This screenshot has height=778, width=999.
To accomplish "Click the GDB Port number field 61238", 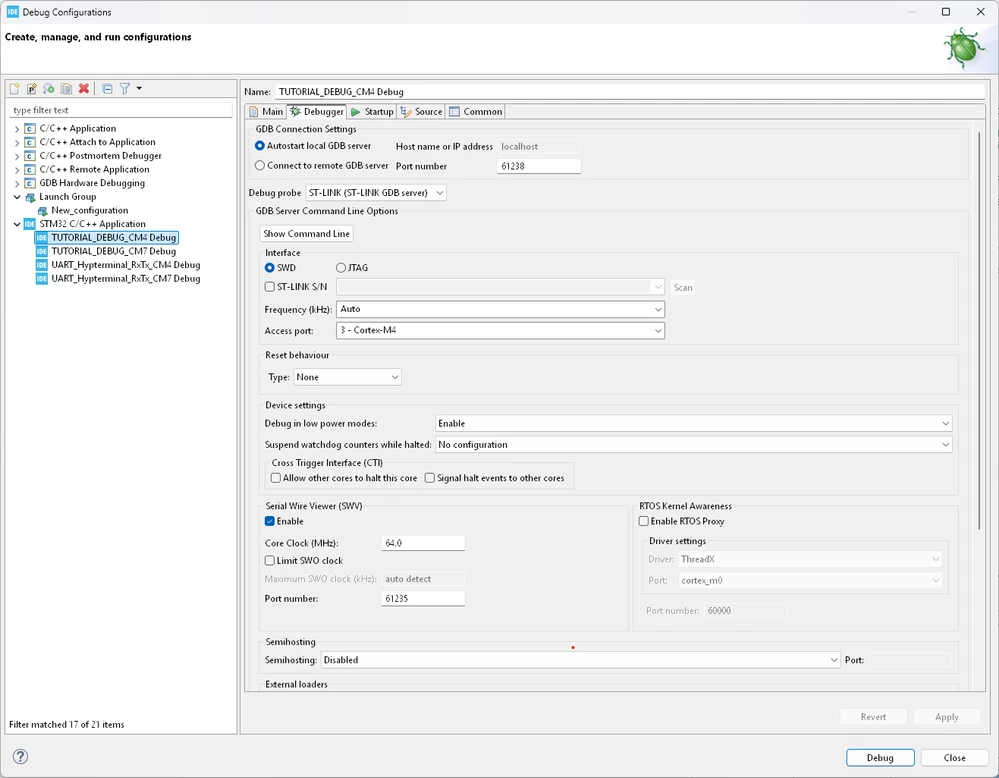I will coord(539,166).
